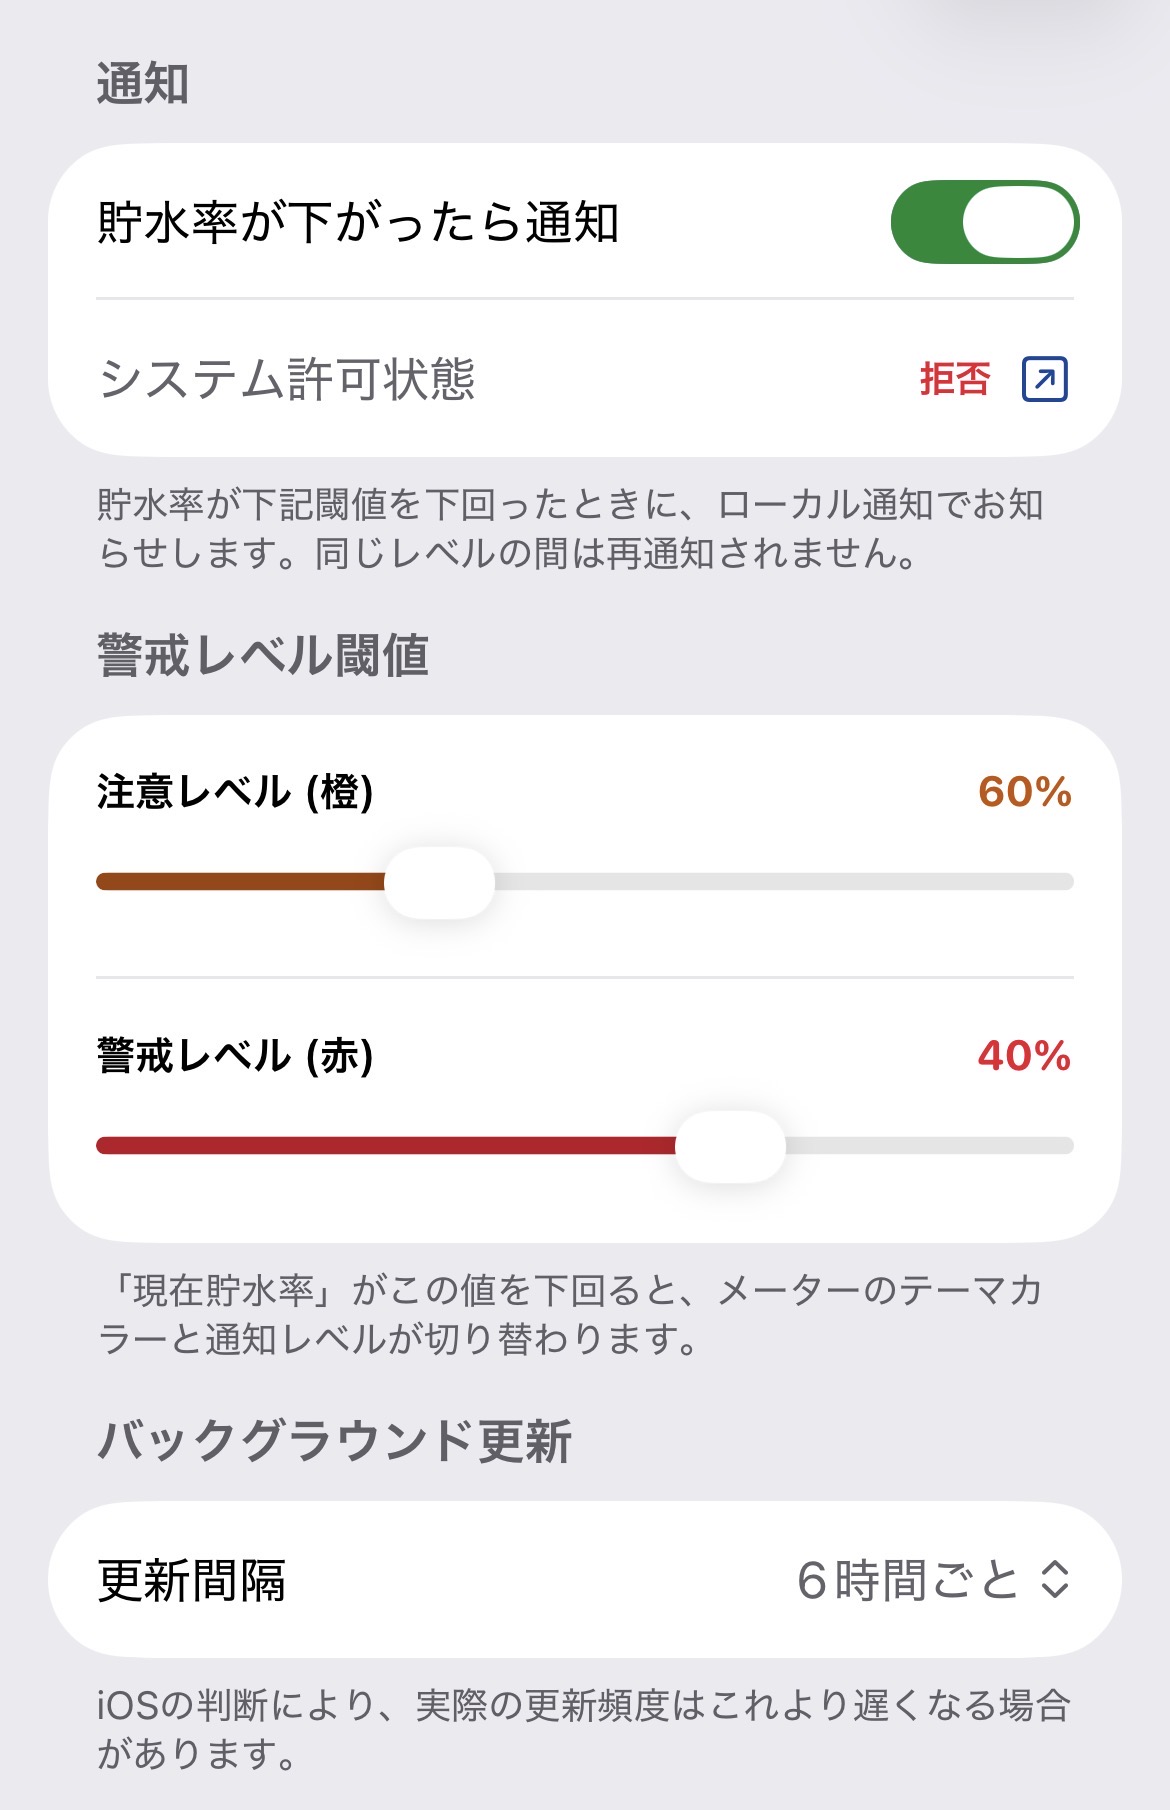The width and height of the screenshot is (1170, 1810).
Task: Click the 警戒レベル (赤) label
Action: pos(235,1056)
